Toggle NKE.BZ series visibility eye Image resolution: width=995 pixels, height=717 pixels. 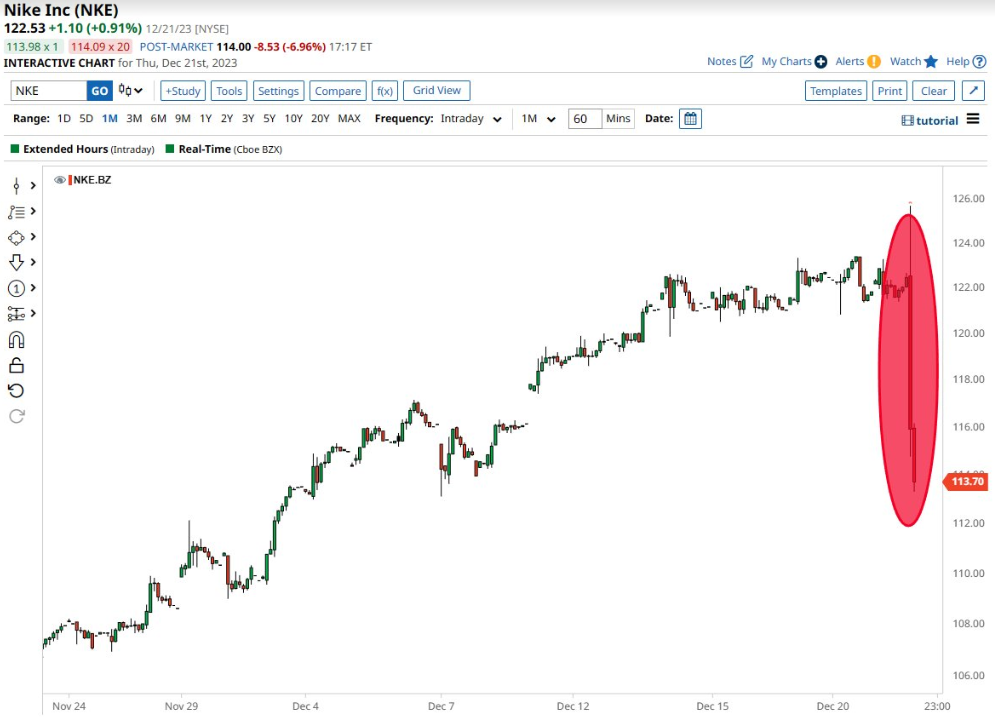pyautogui.click(x=60, y=180)
